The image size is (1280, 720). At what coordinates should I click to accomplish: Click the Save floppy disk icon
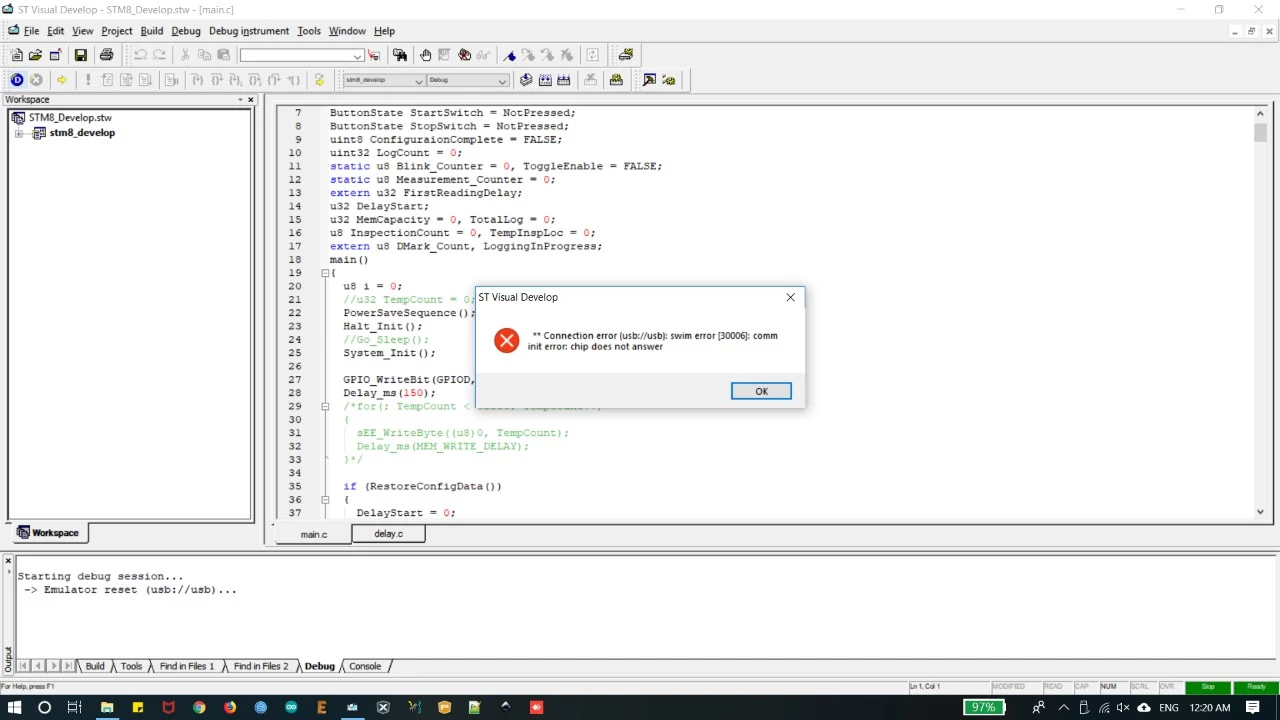80,55
